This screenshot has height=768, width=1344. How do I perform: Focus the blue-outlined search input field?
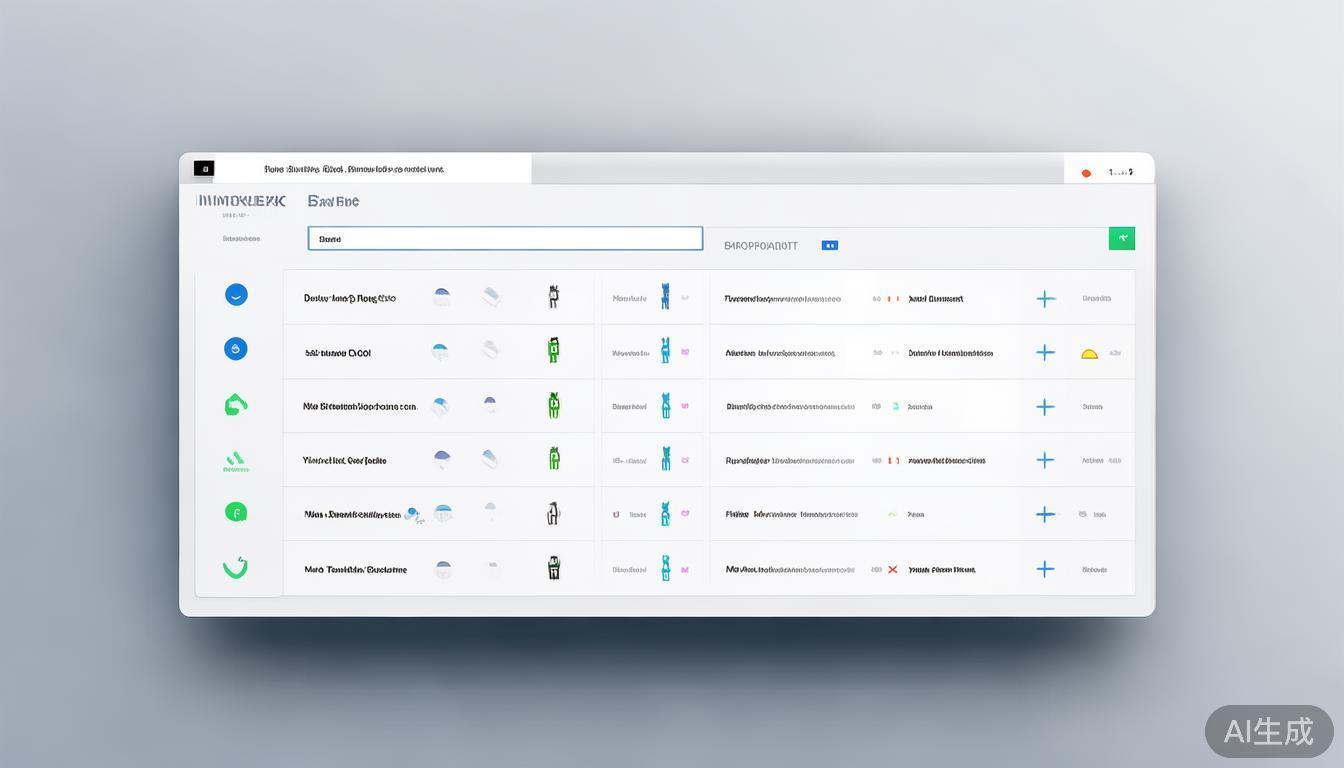click(505, 239)
